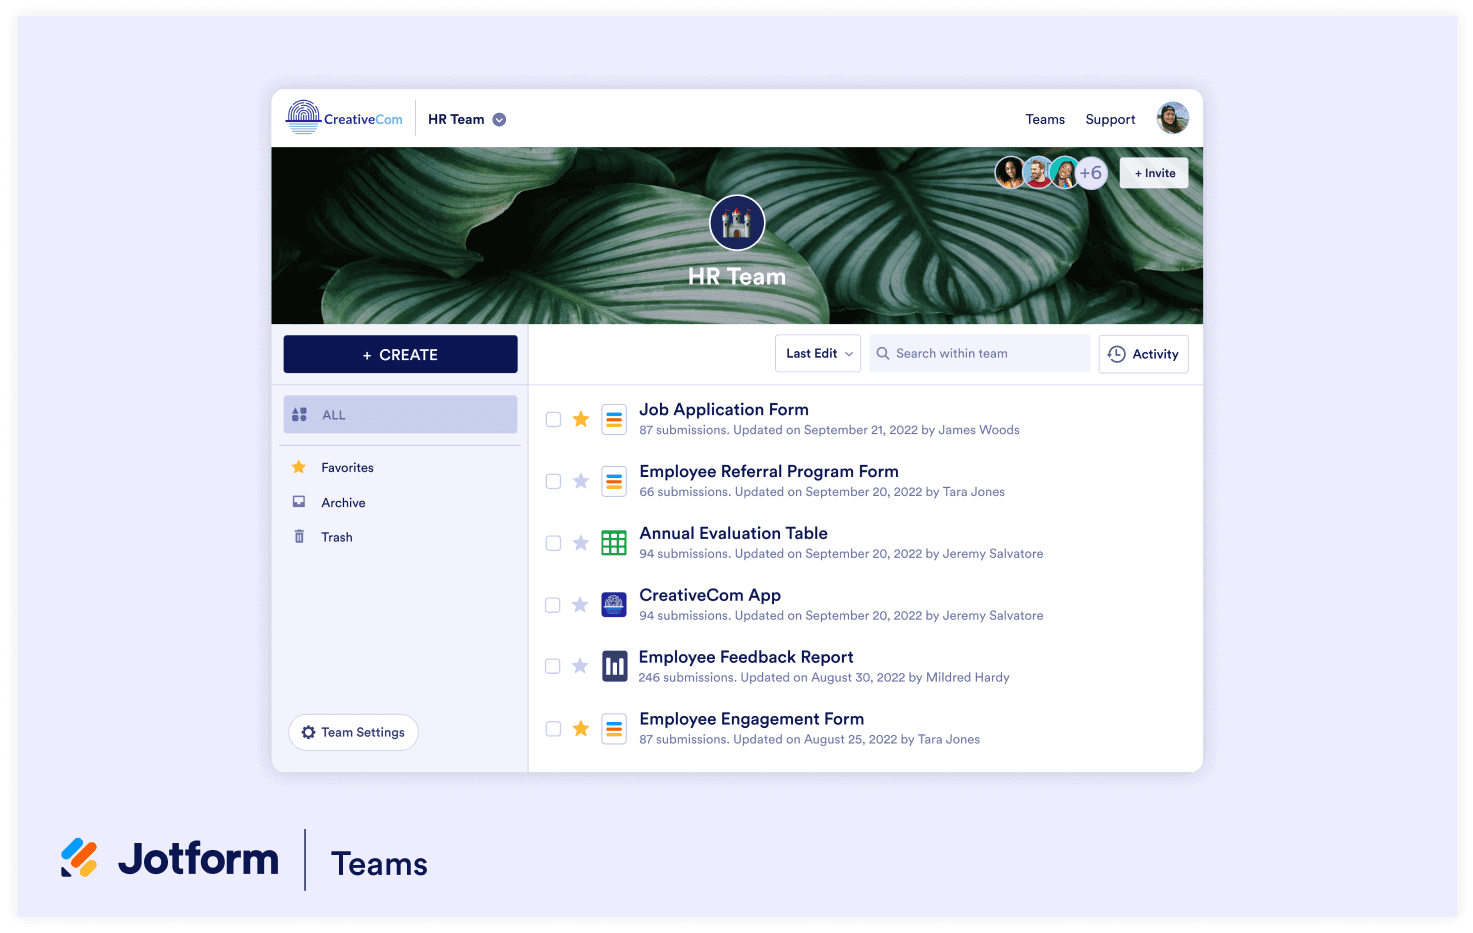Check the Annual Evaluation Table checkbox

coord(553,543)
